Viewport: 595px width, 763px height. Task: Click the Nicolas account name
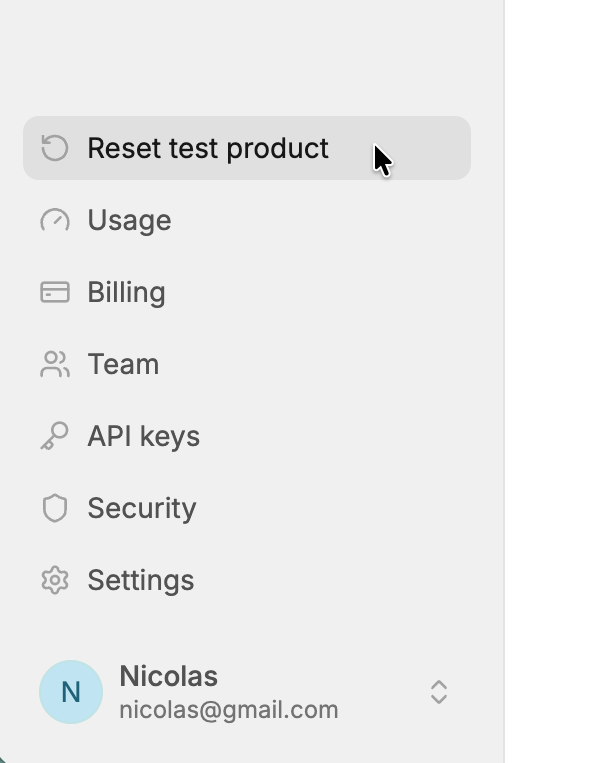pyautogui.click(x=168, y=676)
